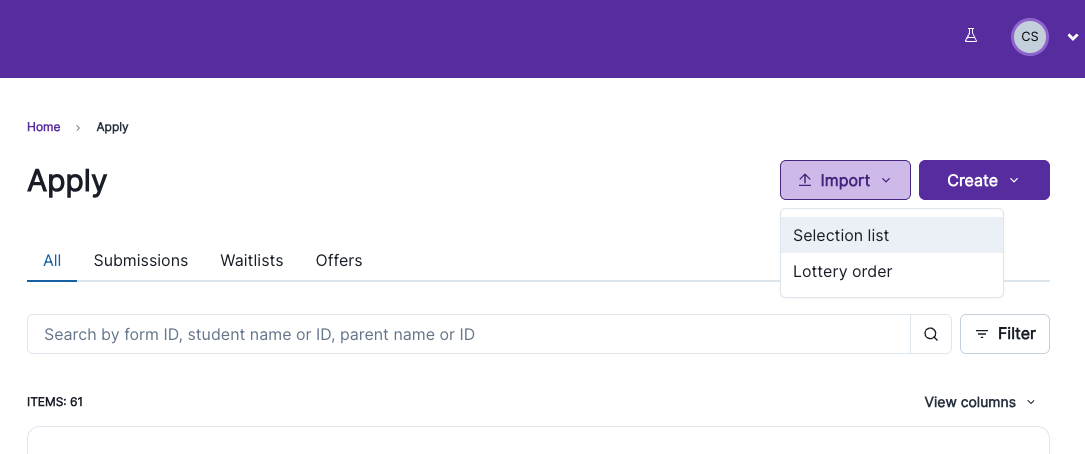Open the CS user avatar
1085x454 pixels.
tap(1029, 37)
